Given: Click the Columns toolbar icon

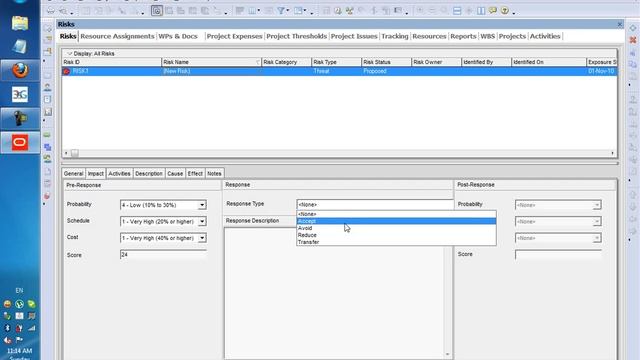Looking at the screenshot, I should point(252,11).
